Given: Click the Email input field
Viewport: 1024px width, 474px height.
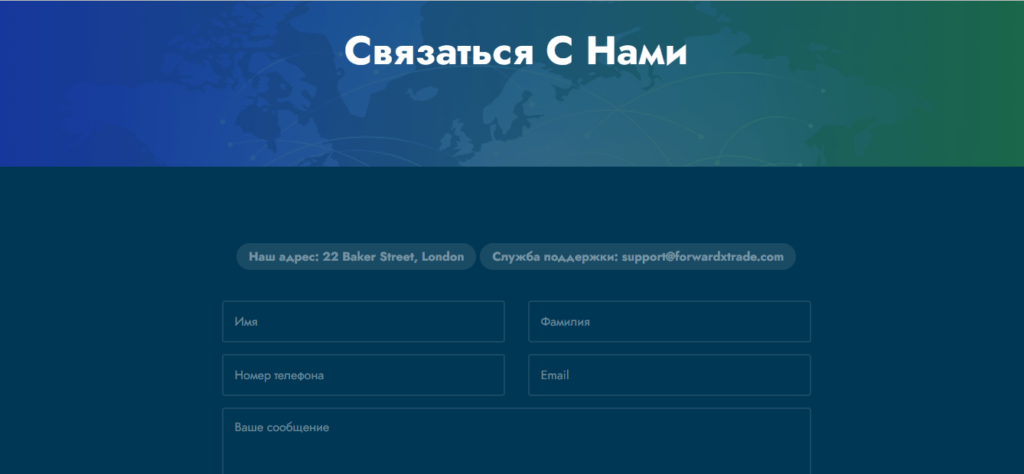Looking at the screenshot, I should (x=669, y=375).
